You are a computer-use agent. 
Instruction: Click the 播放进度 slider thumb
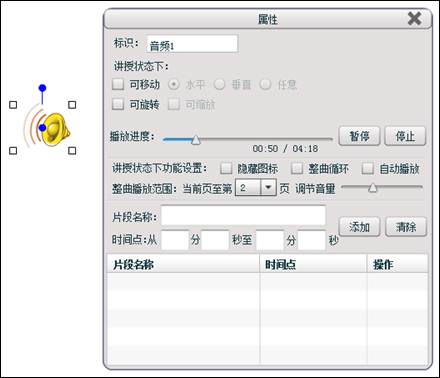[196, 140]
